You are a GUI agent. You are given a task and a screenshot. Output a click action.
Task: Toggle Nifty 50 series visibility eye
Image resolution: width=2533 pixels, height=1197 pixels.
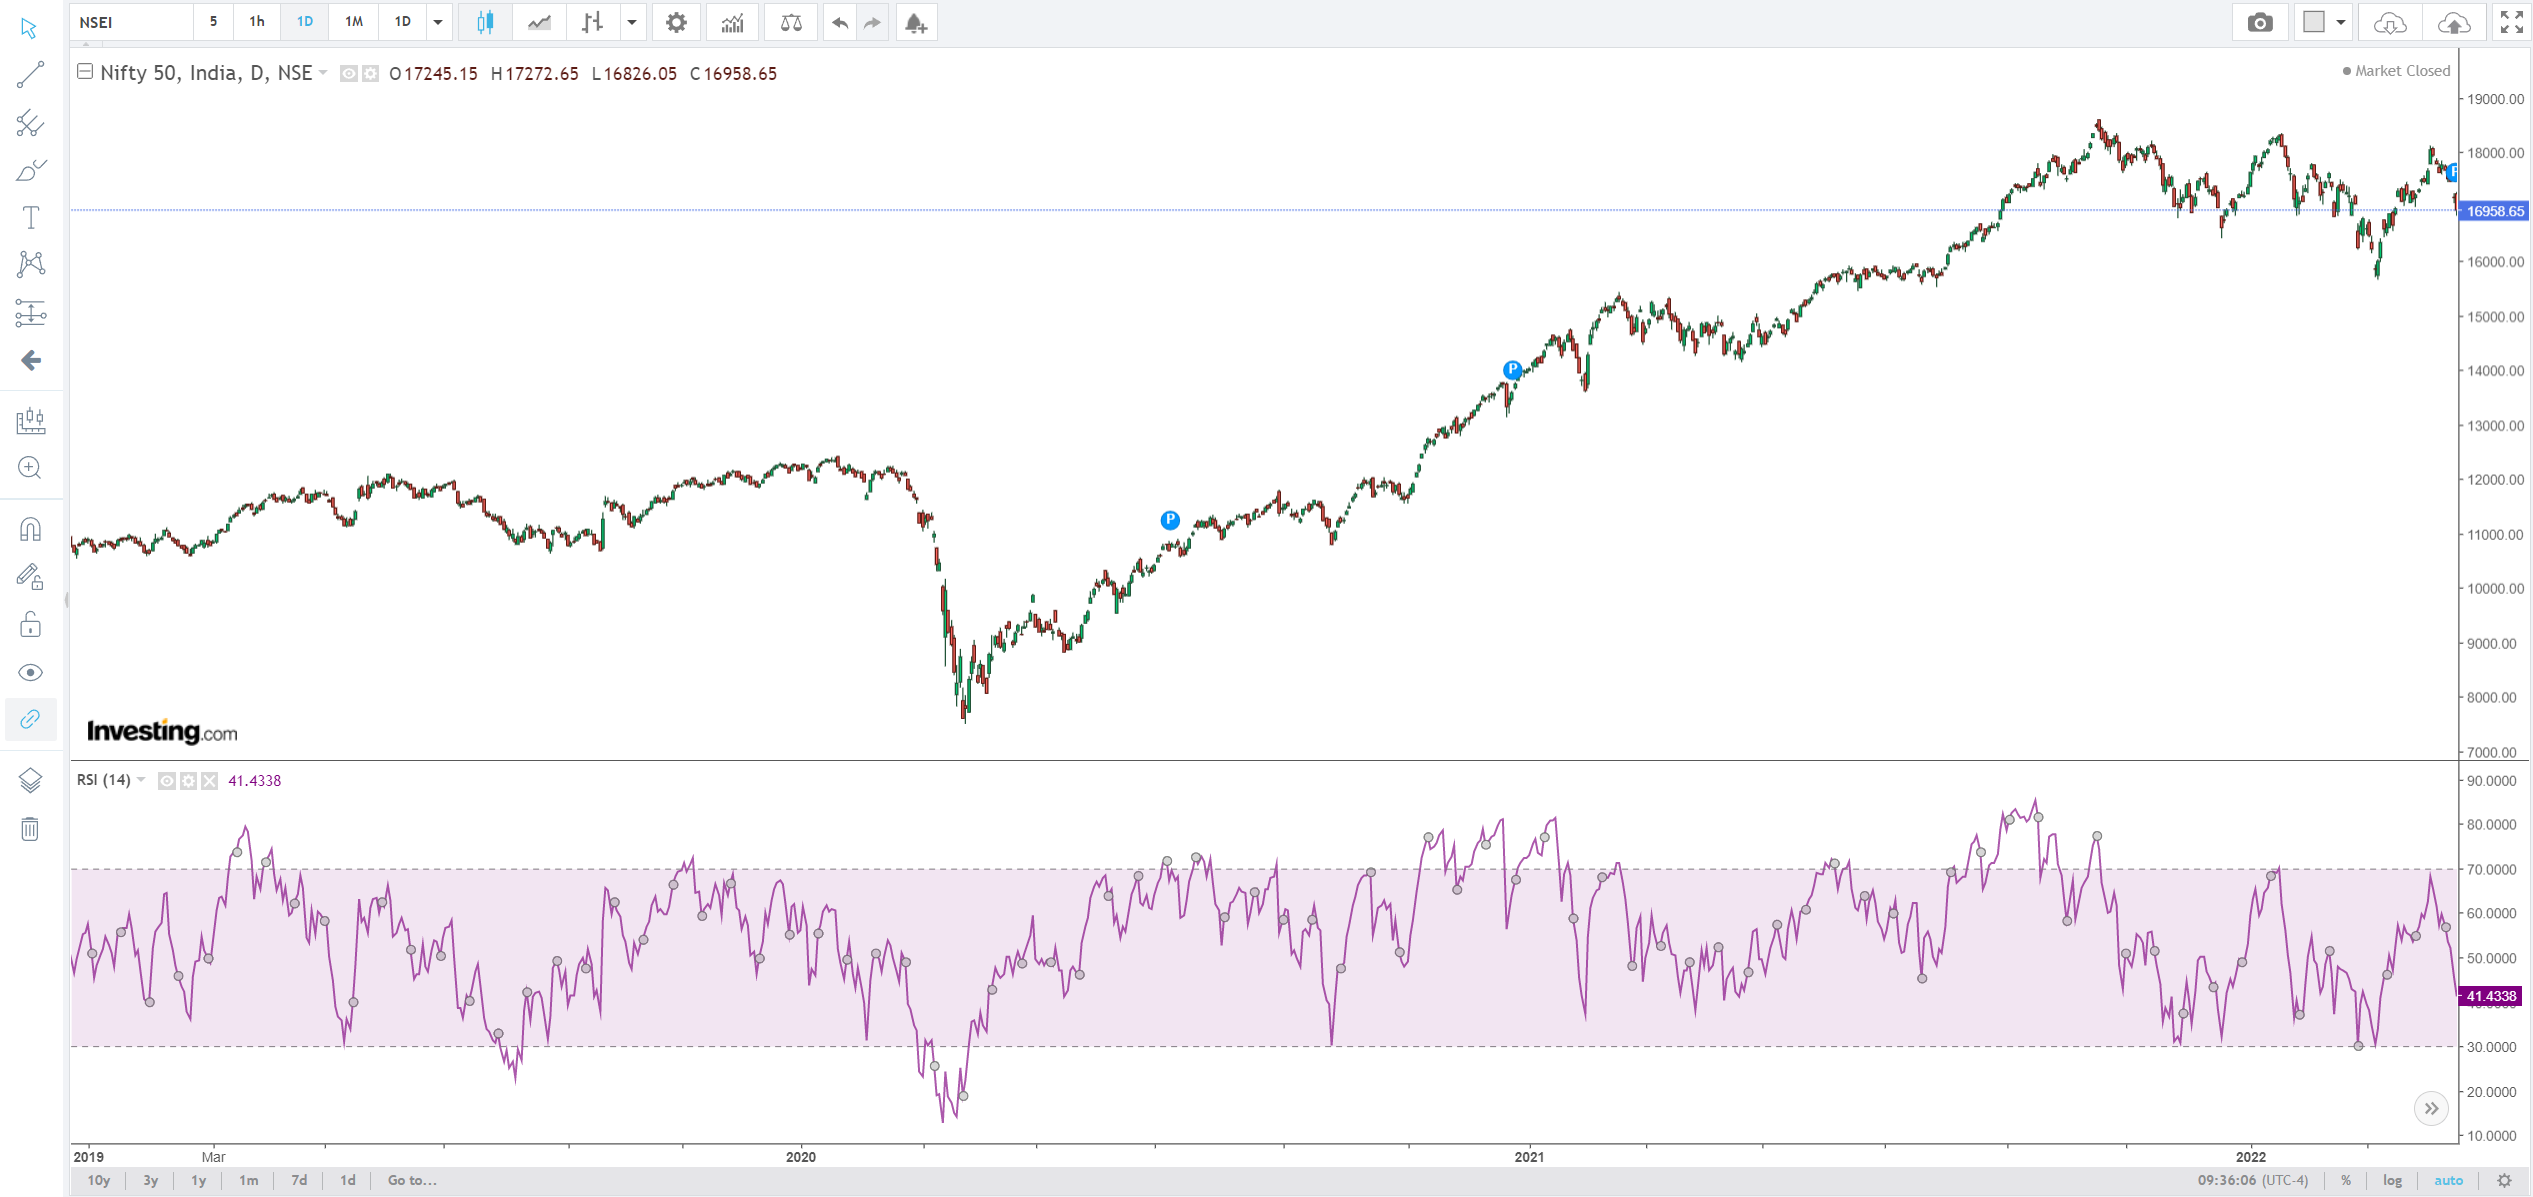pos(348,73)
